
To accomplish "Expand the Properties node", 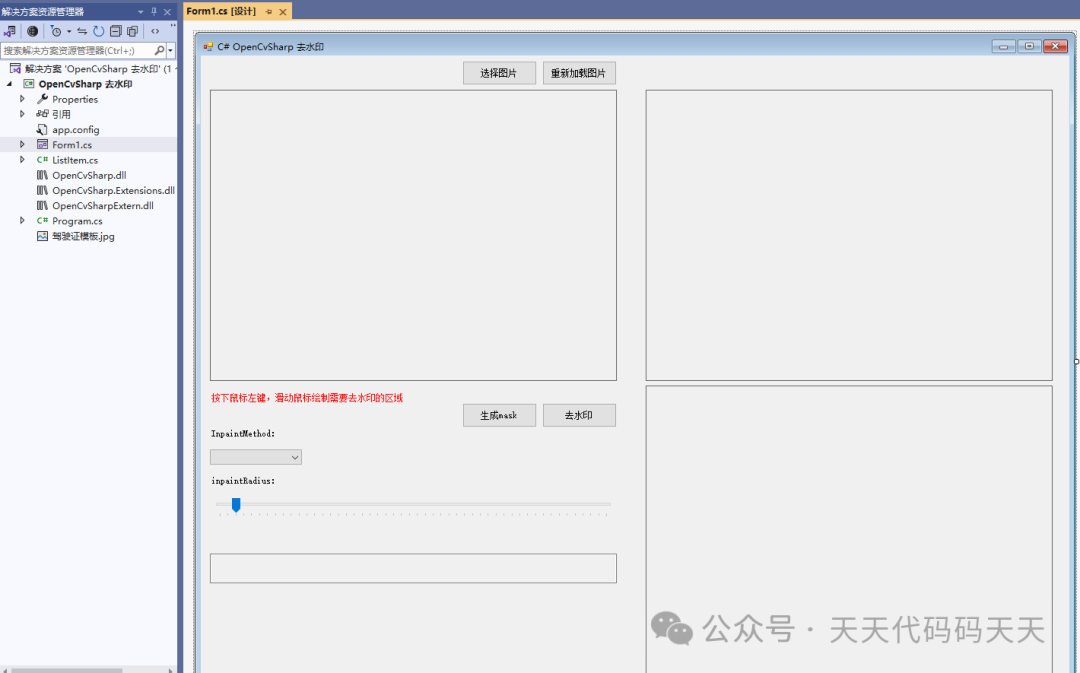I will pyautogui.click(x=22, y=99).
